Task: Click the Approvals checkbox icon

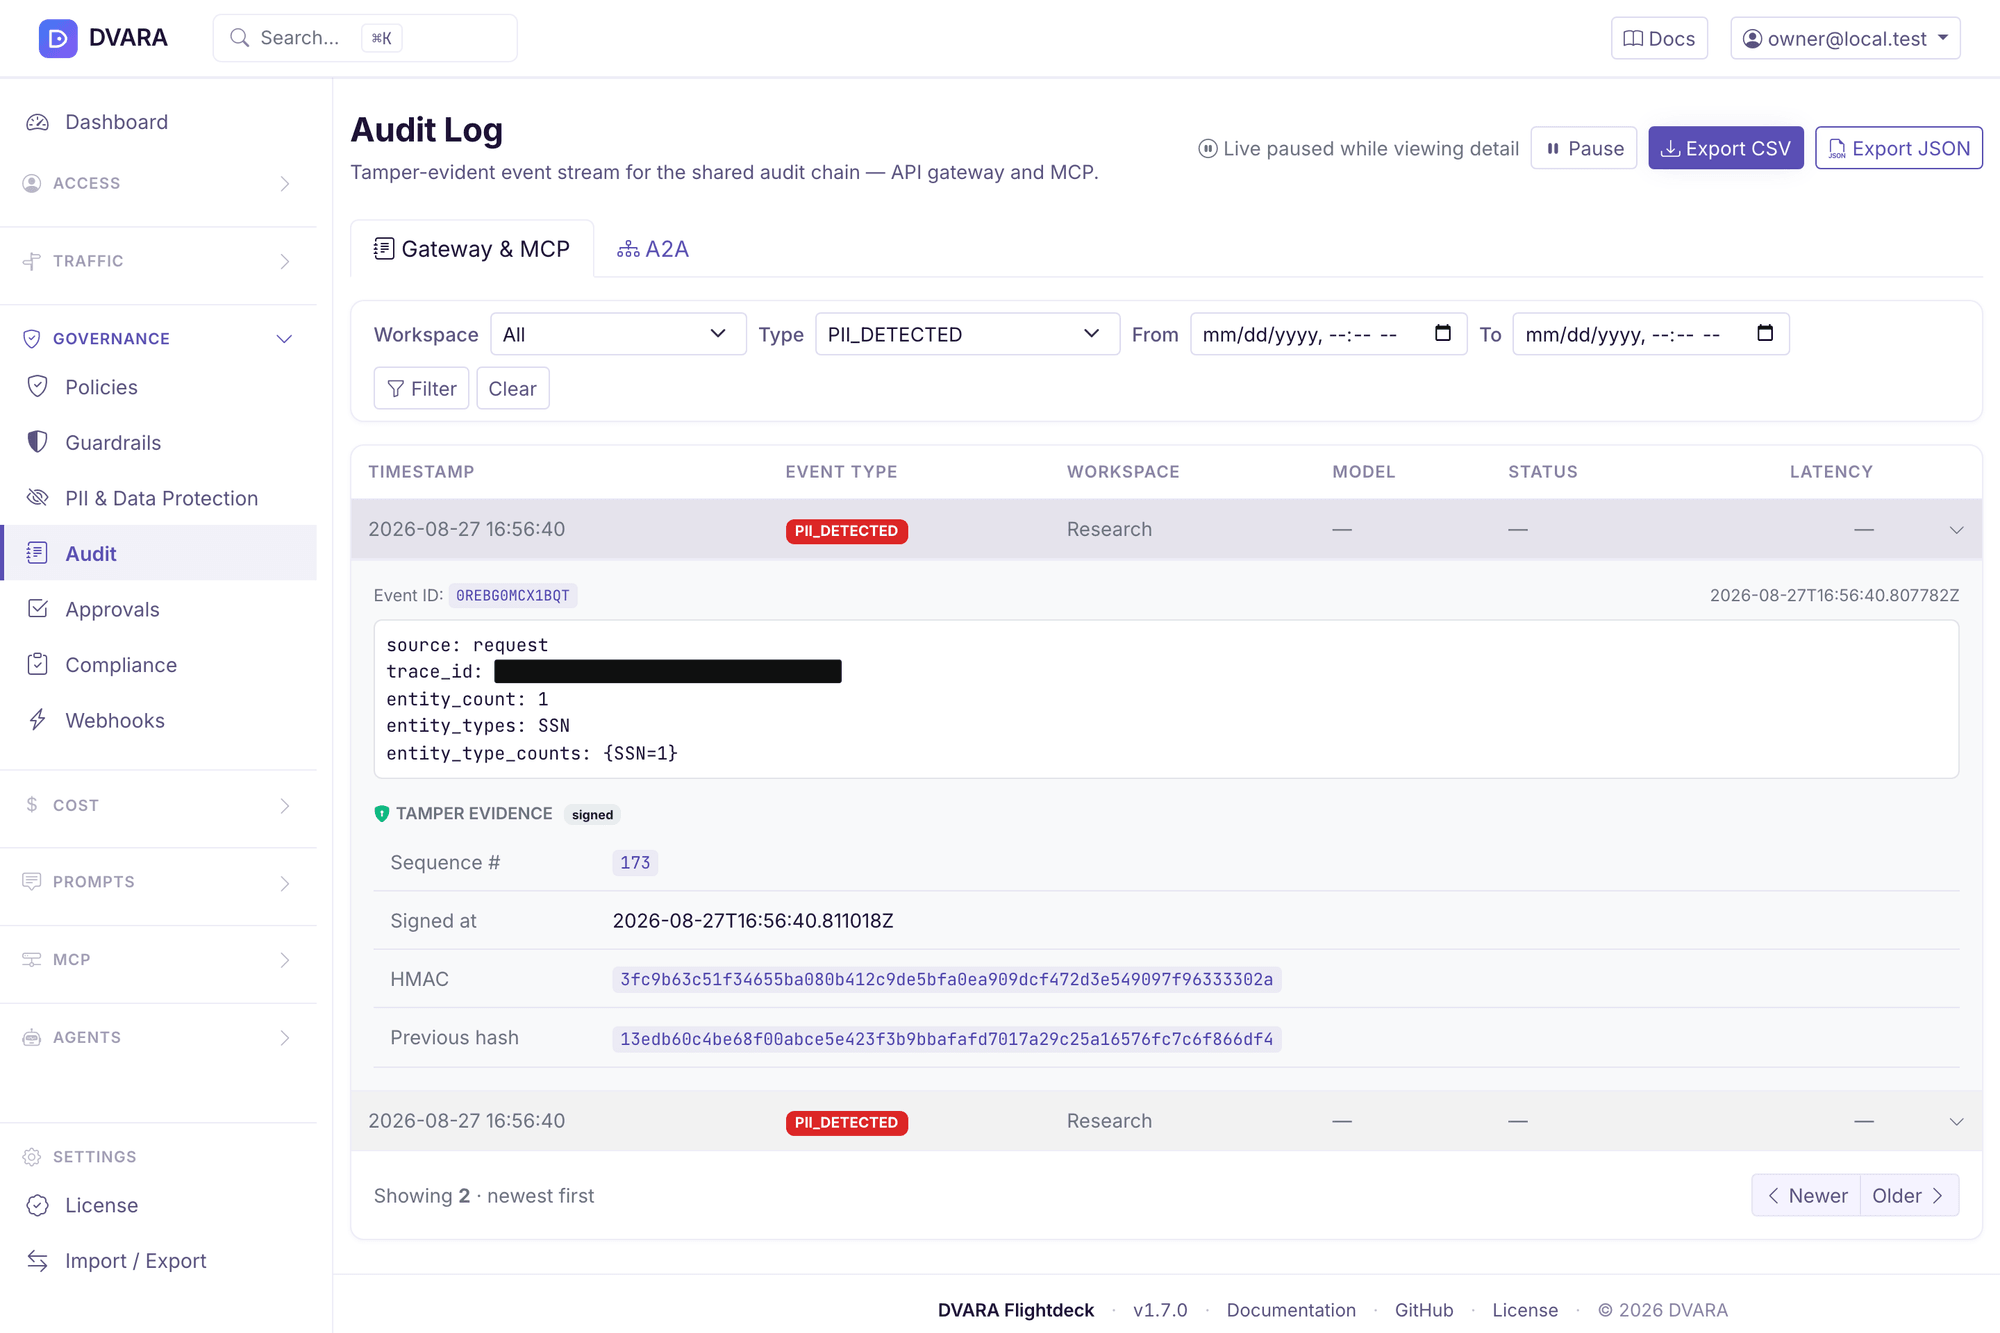Action: coord(38,609)
